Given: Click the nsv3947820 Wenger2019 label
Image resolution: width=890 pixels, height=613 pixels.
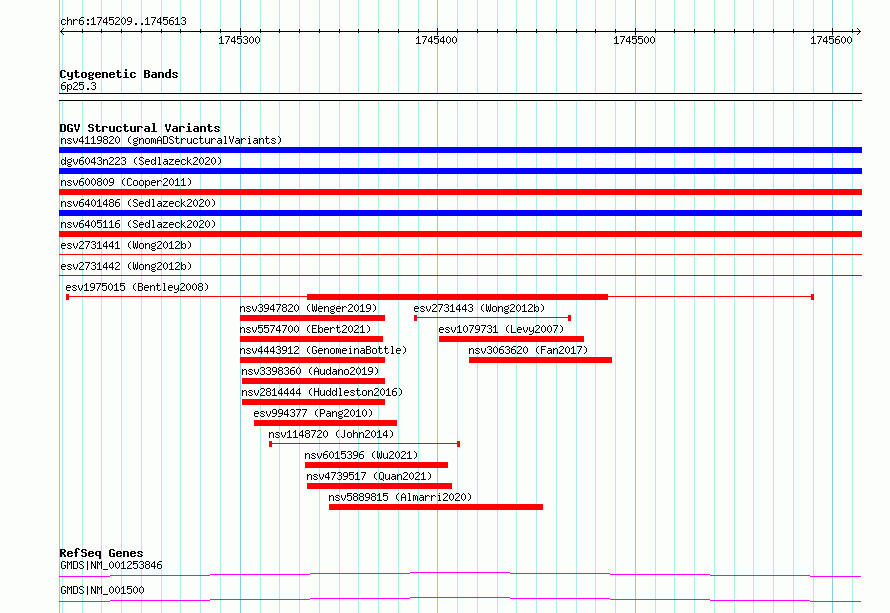Looking at the screenshot, I should tap(308, 308).
